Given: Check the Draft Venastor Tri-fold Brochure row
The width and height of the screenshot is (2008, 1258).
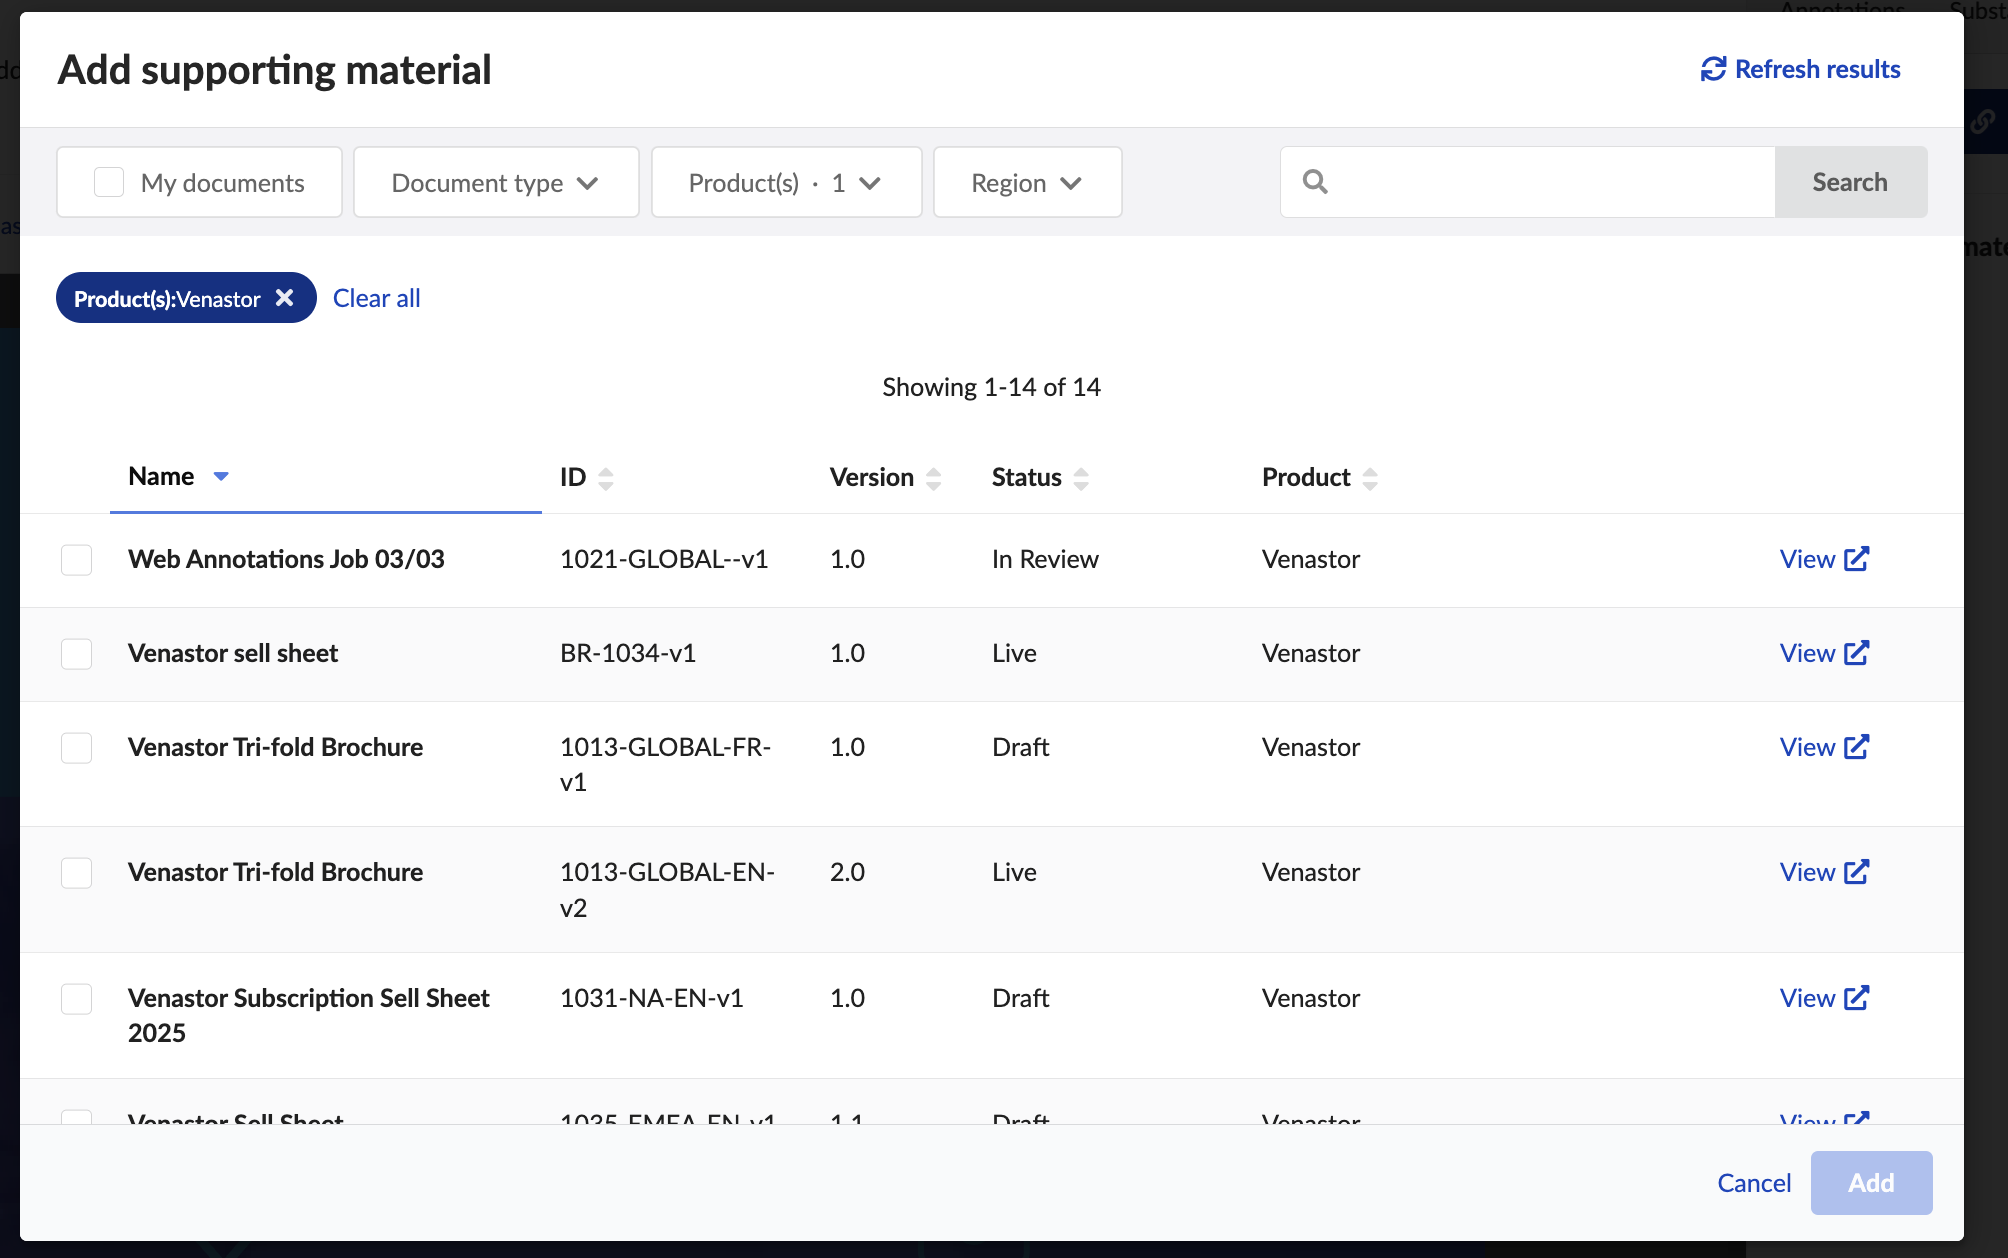Looking at the screenshot, I should [77, 748].
